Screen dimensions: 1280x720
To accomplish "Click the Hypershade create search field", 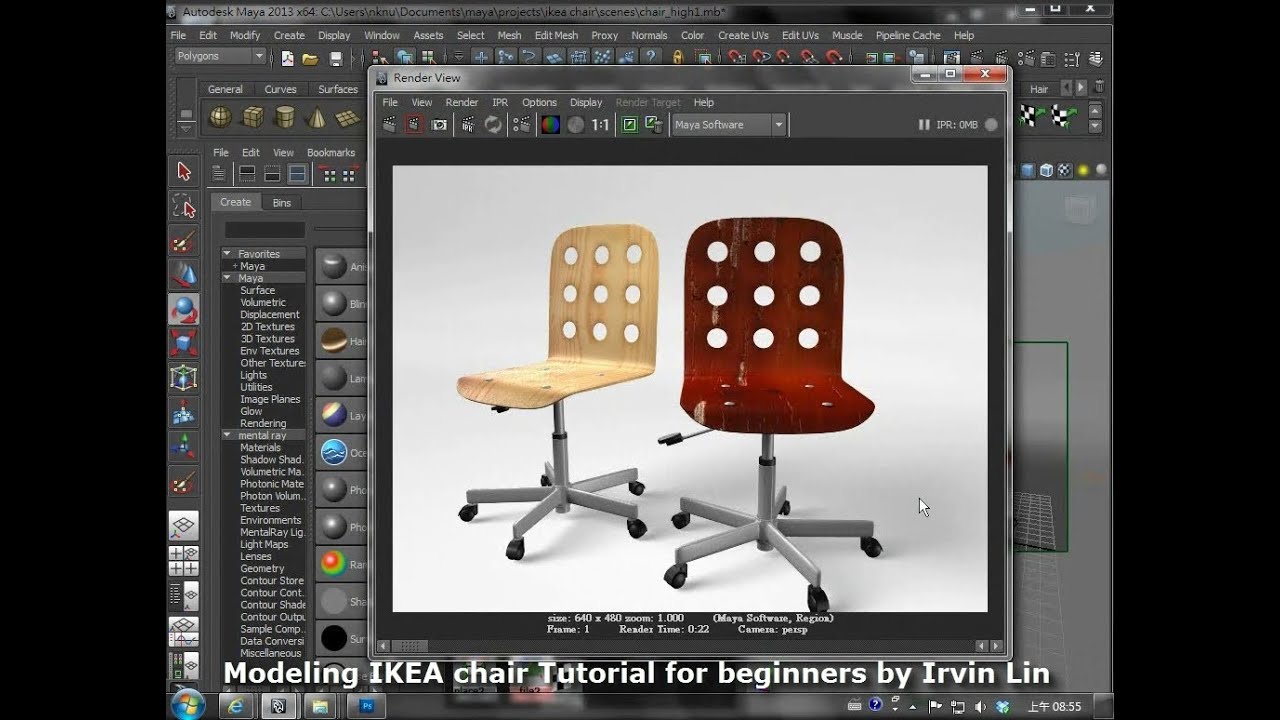I will point(264,230).
